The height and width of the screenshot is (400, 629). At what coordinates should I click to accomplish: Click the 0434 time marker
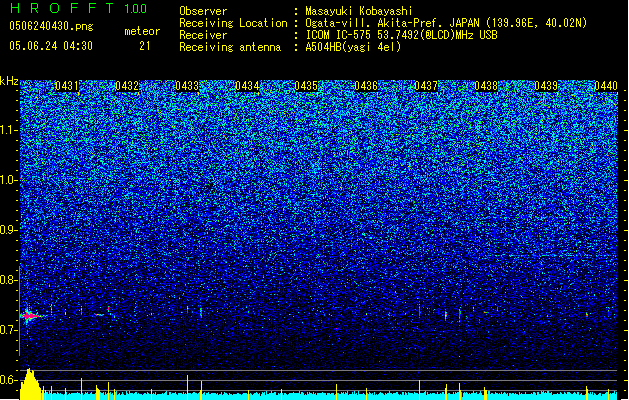(247, 86)
